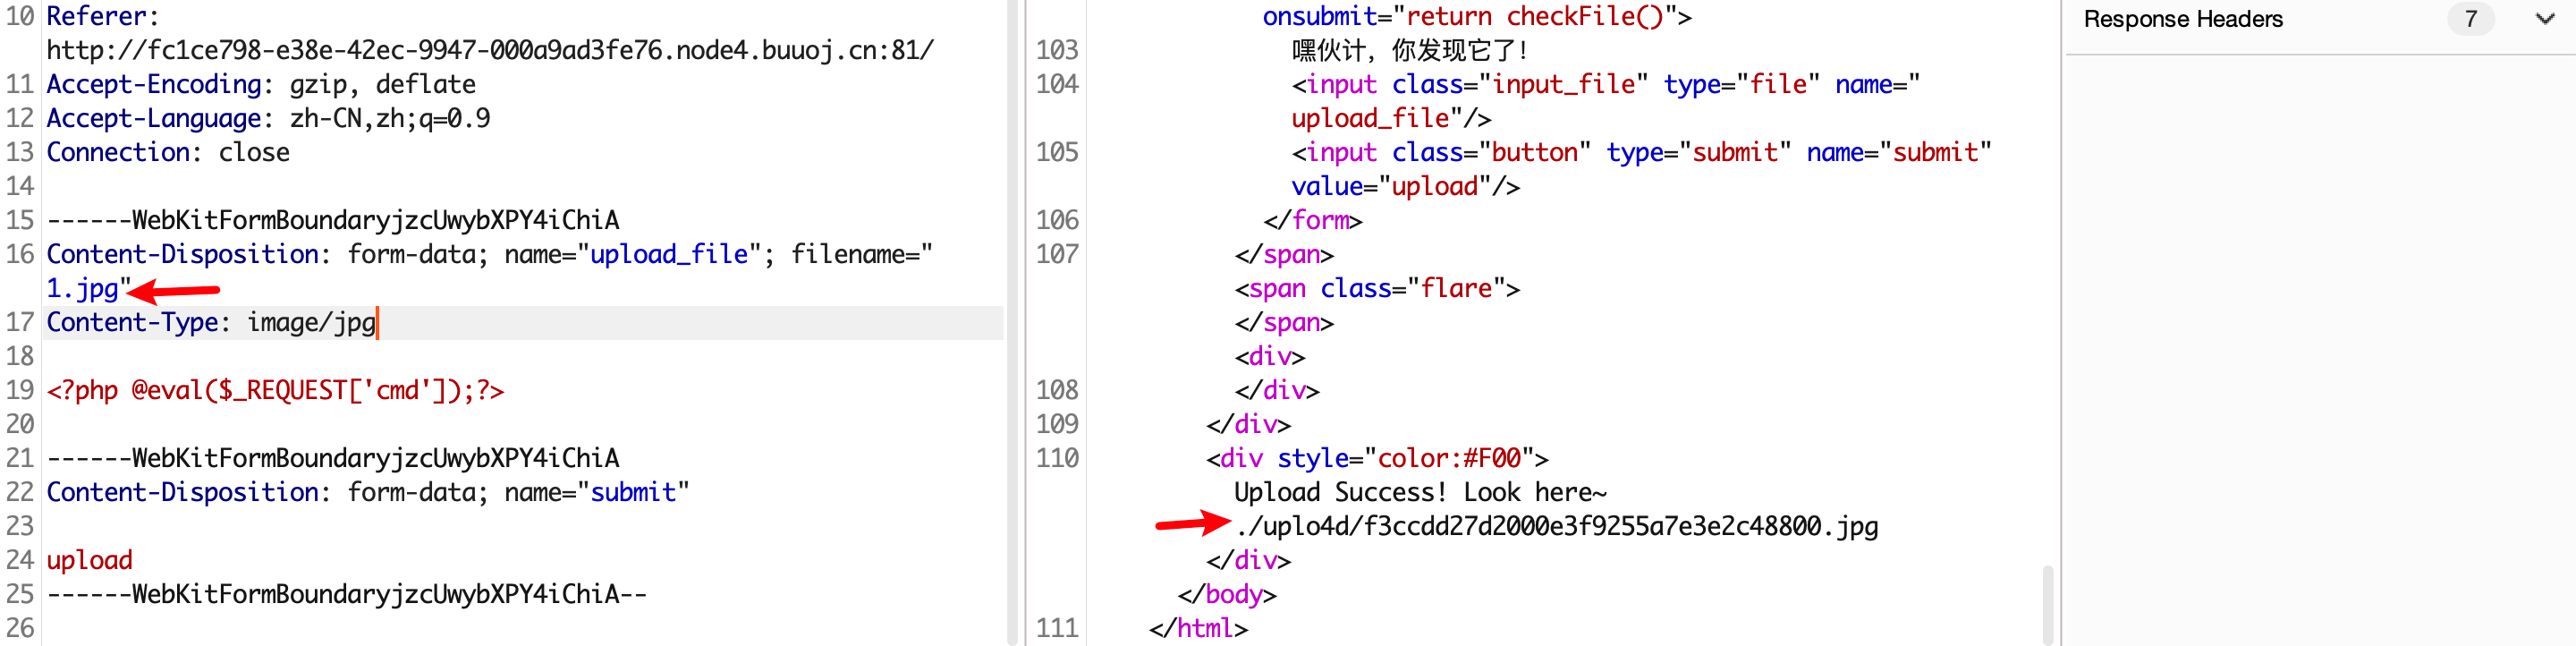
Task: Click the Response Headers label
Action: coord(2183,19)
